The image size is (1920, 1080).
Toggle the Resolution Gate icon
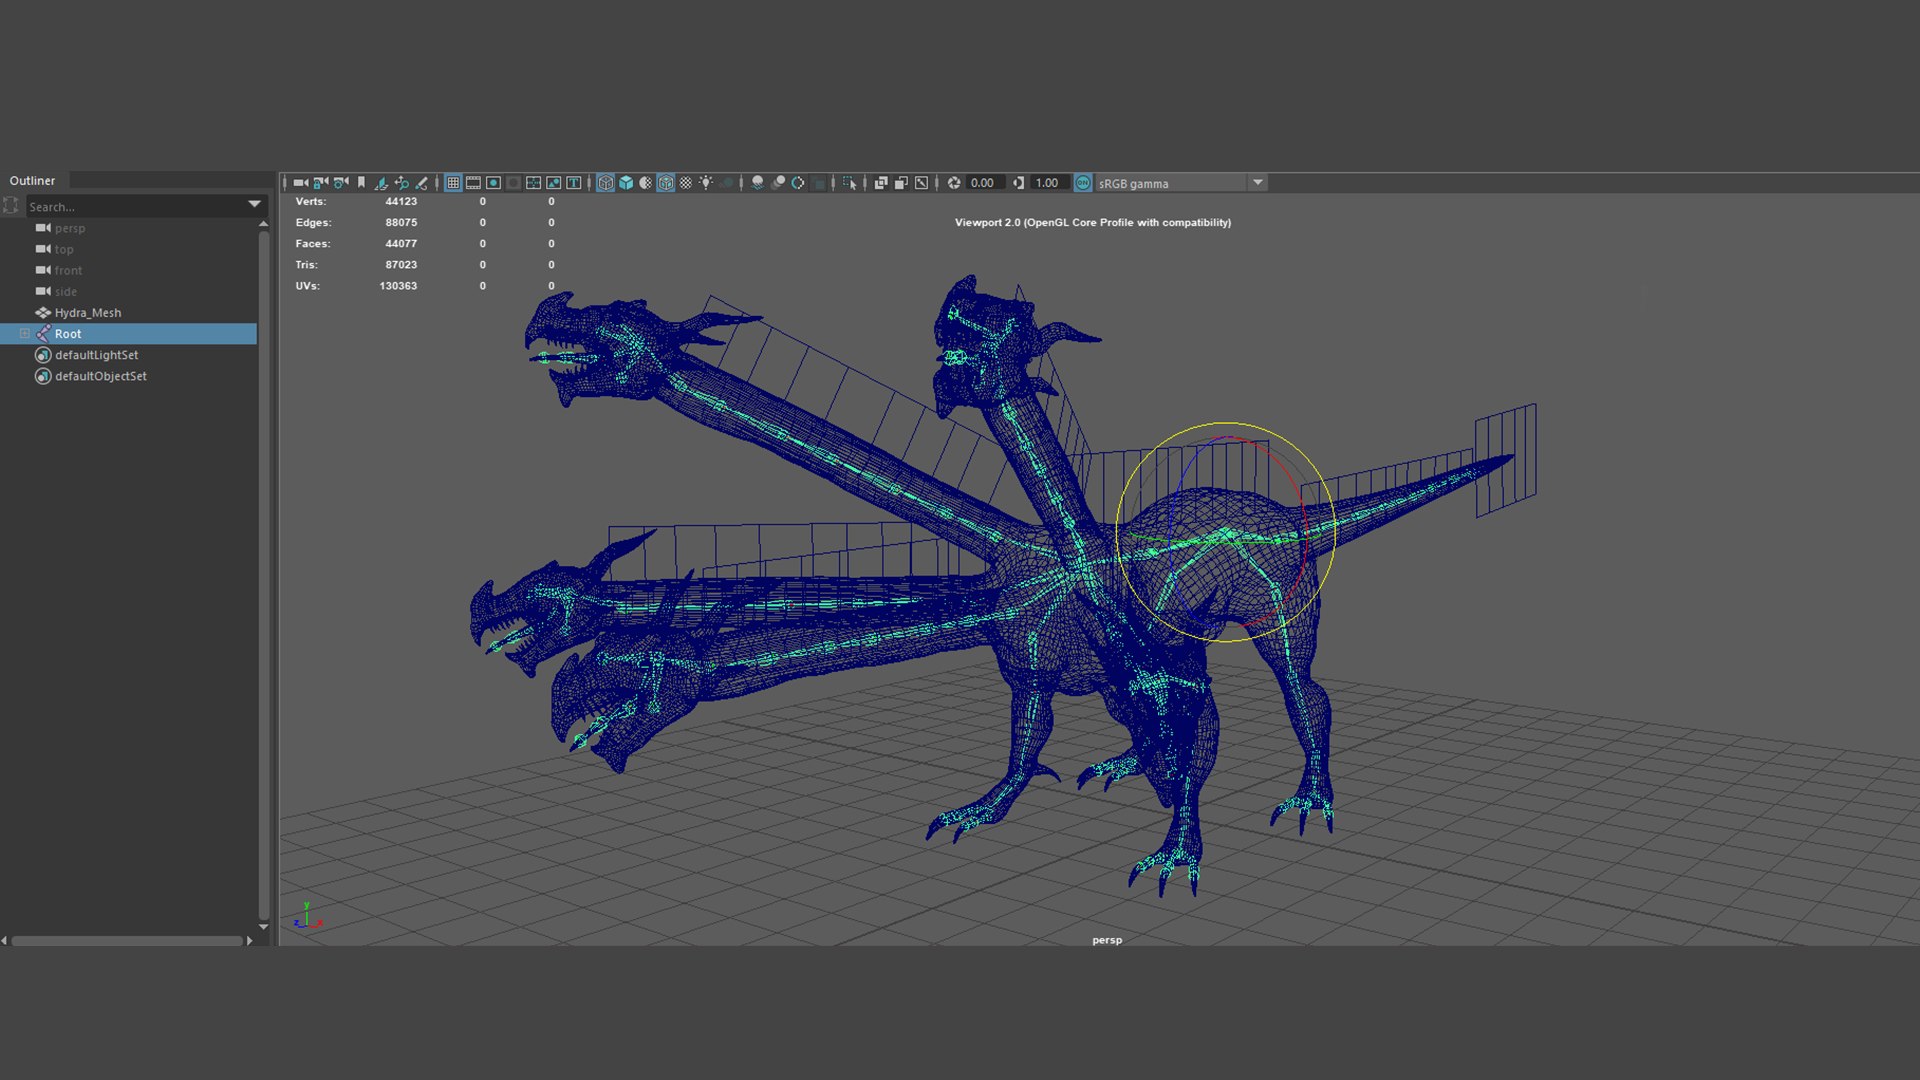click(x=493, y=183)
